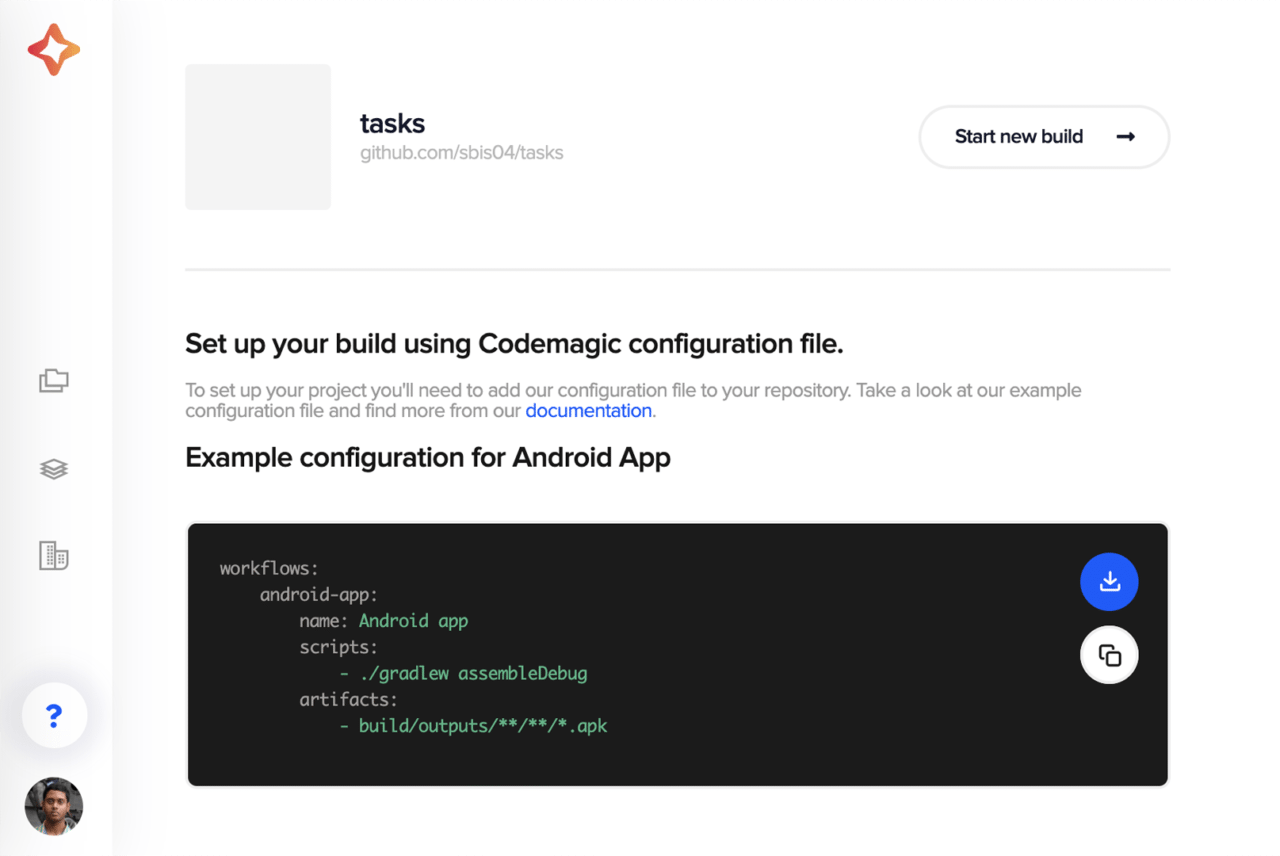Screen dimensions: 1280x856
Task: Click the 'scripts:' line in the code
Action: click(x=339, y=647)
